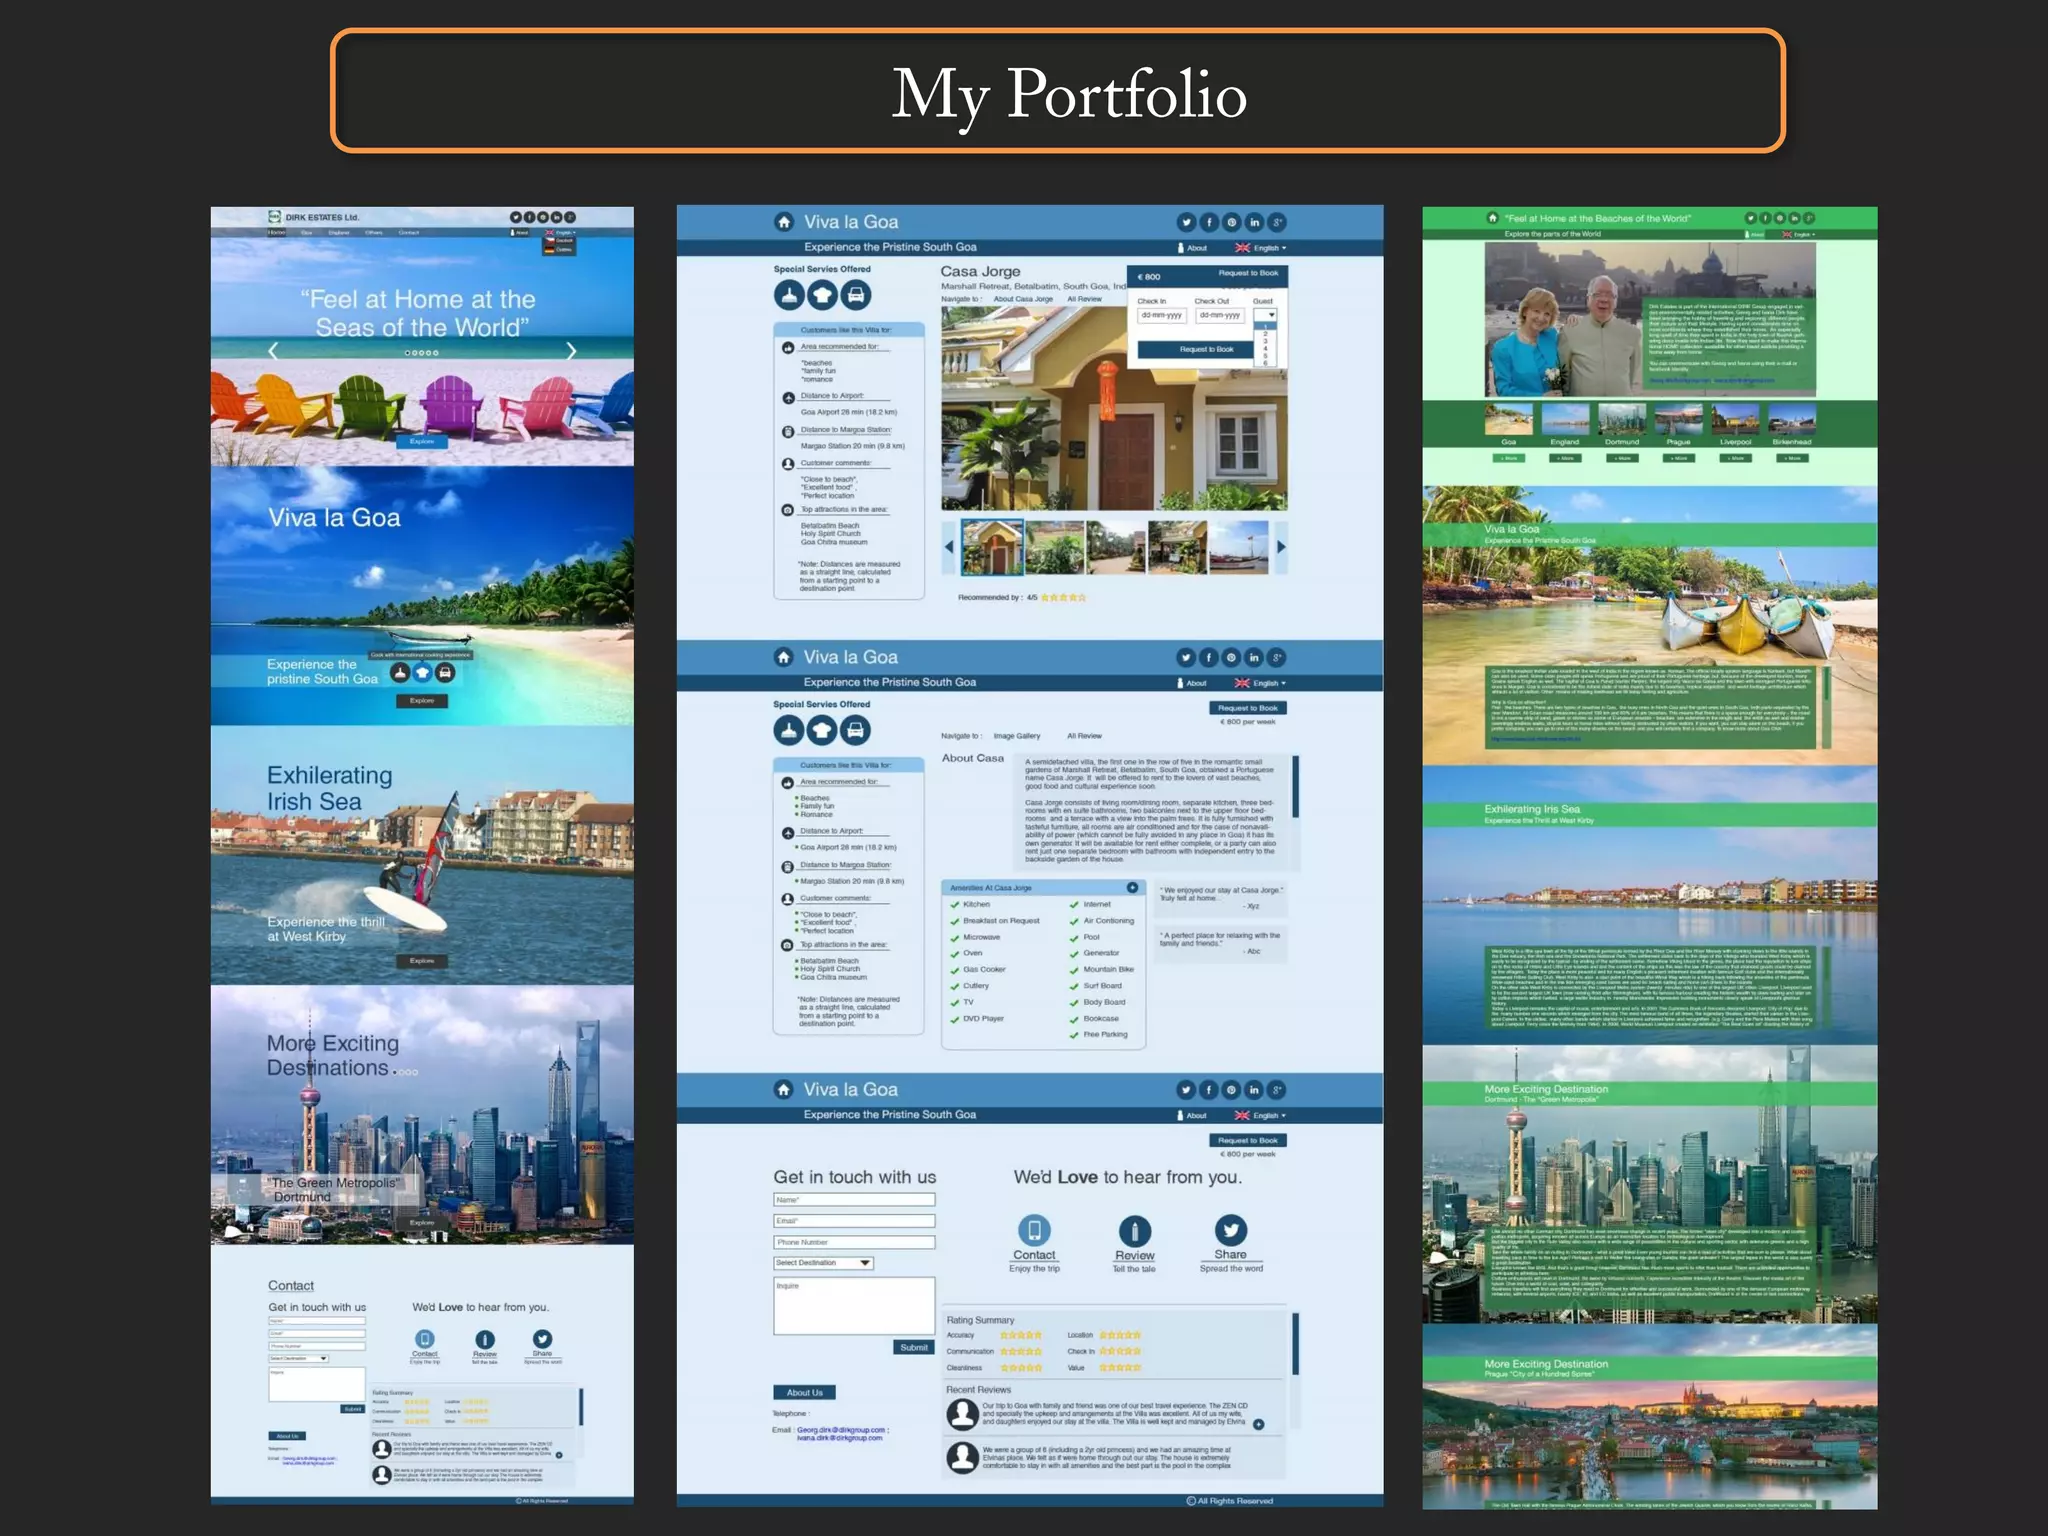Click the pencil Review icon on the contact page

click(x=1134, y=1230)
